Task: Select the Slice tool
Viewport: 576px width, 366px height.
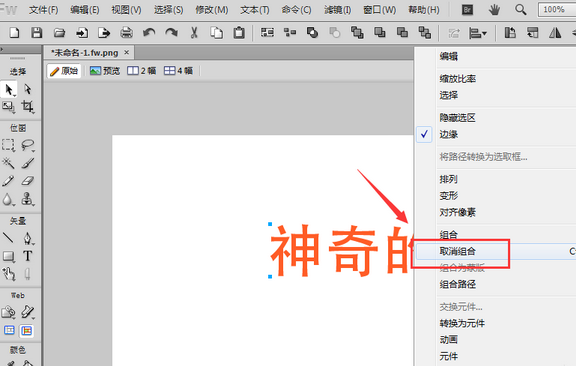Action: (28, 312)
